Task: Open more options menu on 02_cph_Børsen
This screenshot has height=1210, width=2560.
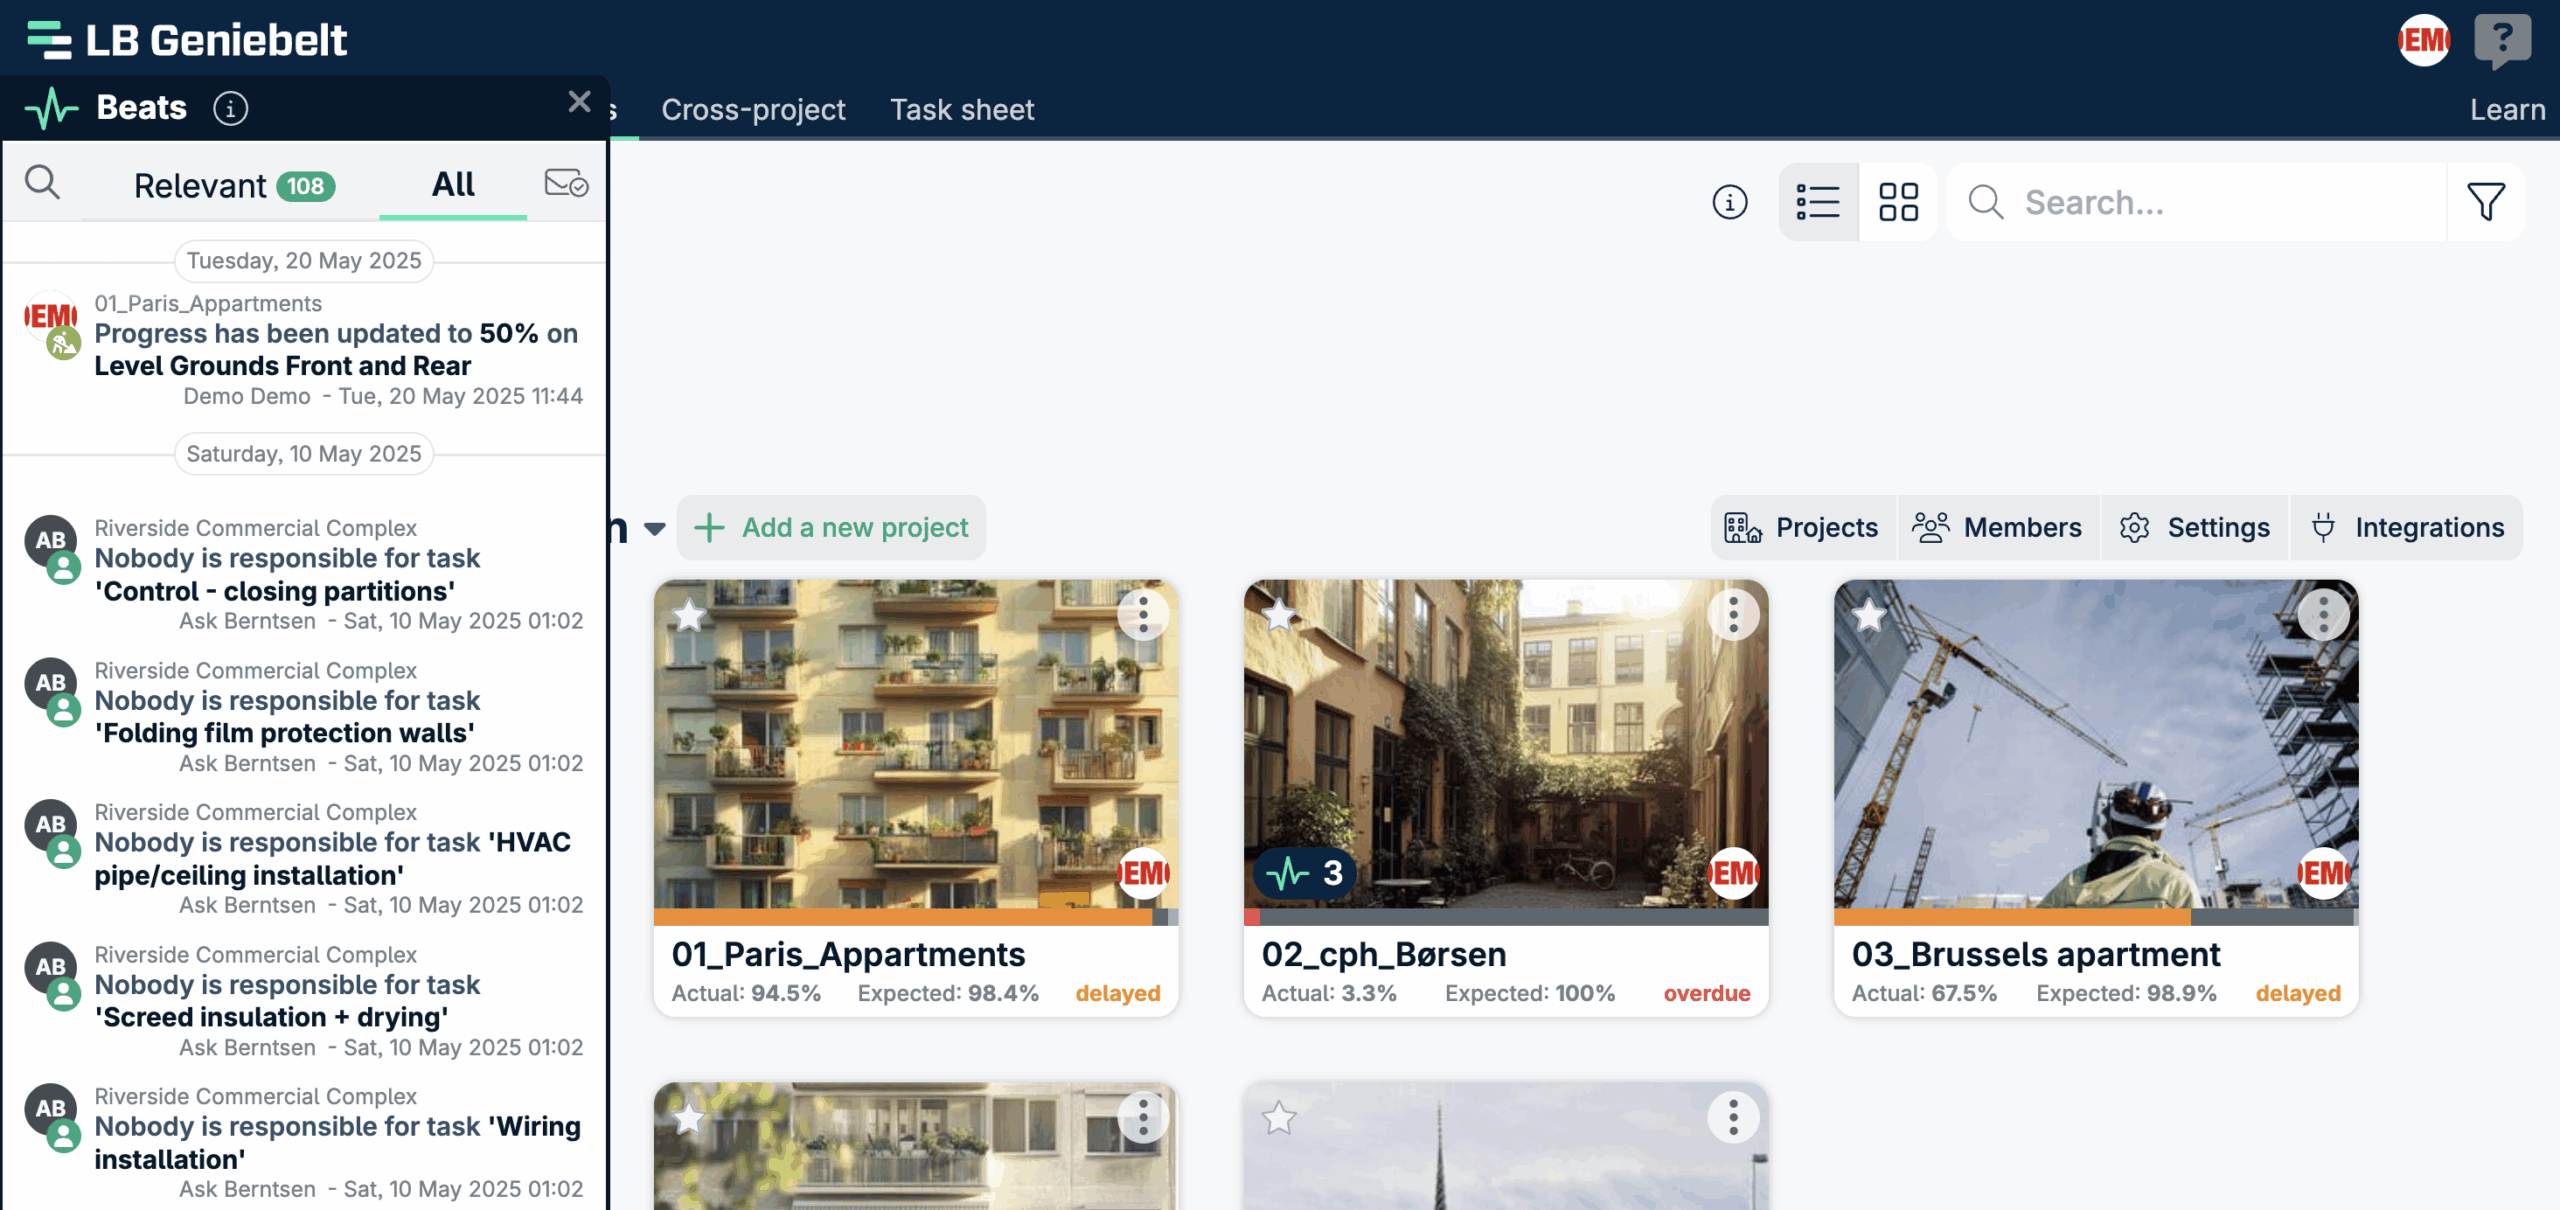Action: (1733, 615)
